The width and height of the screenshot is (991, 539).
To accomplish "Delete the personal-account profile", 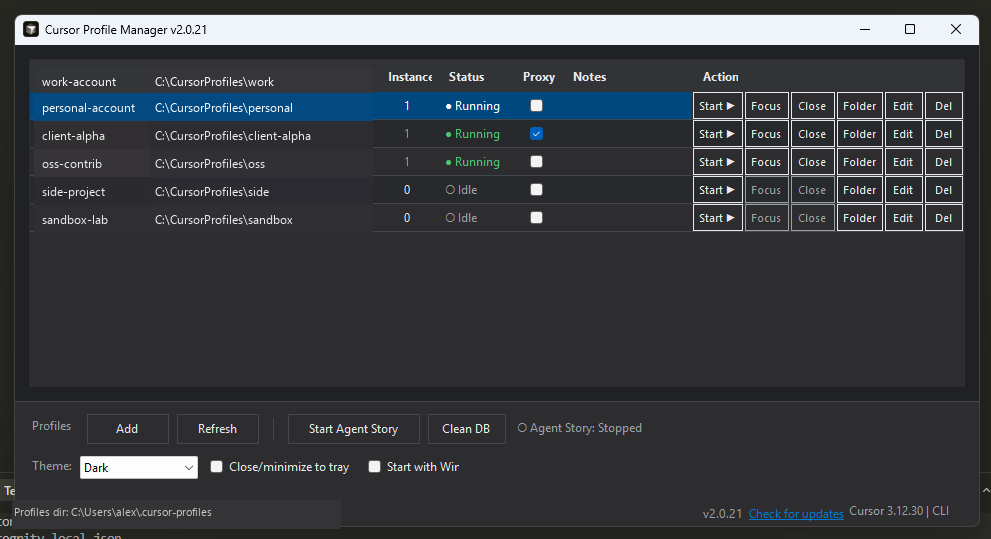I will point(944,106).
